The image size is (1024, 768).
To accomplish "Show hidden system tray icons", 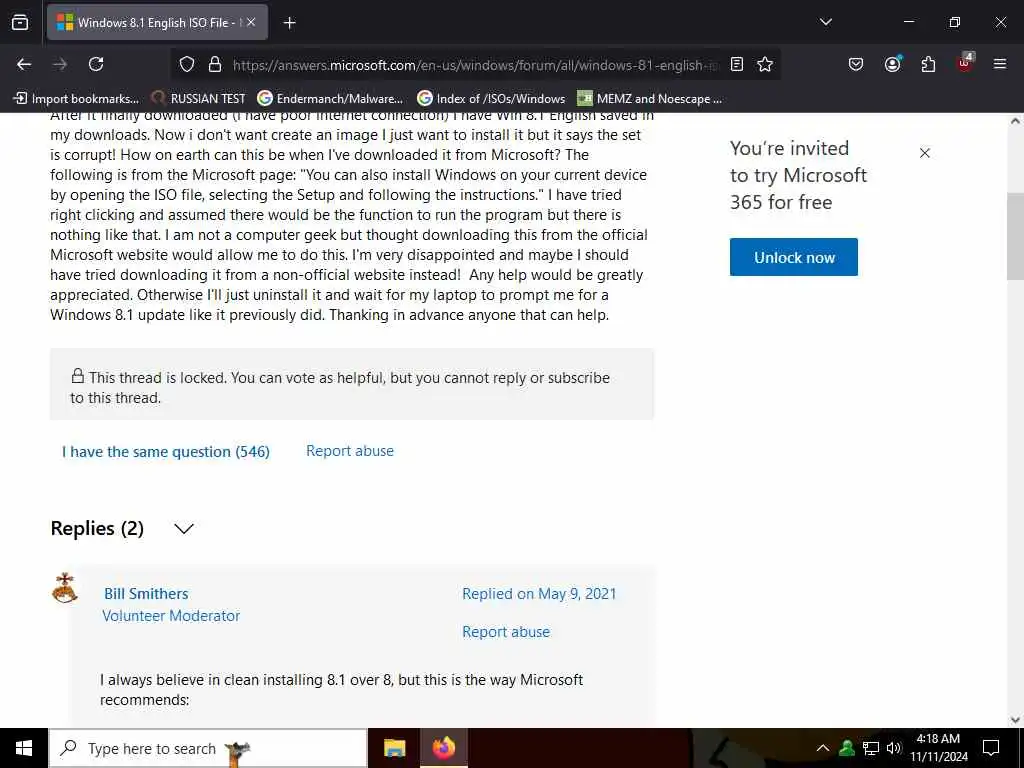I will 823,748.
